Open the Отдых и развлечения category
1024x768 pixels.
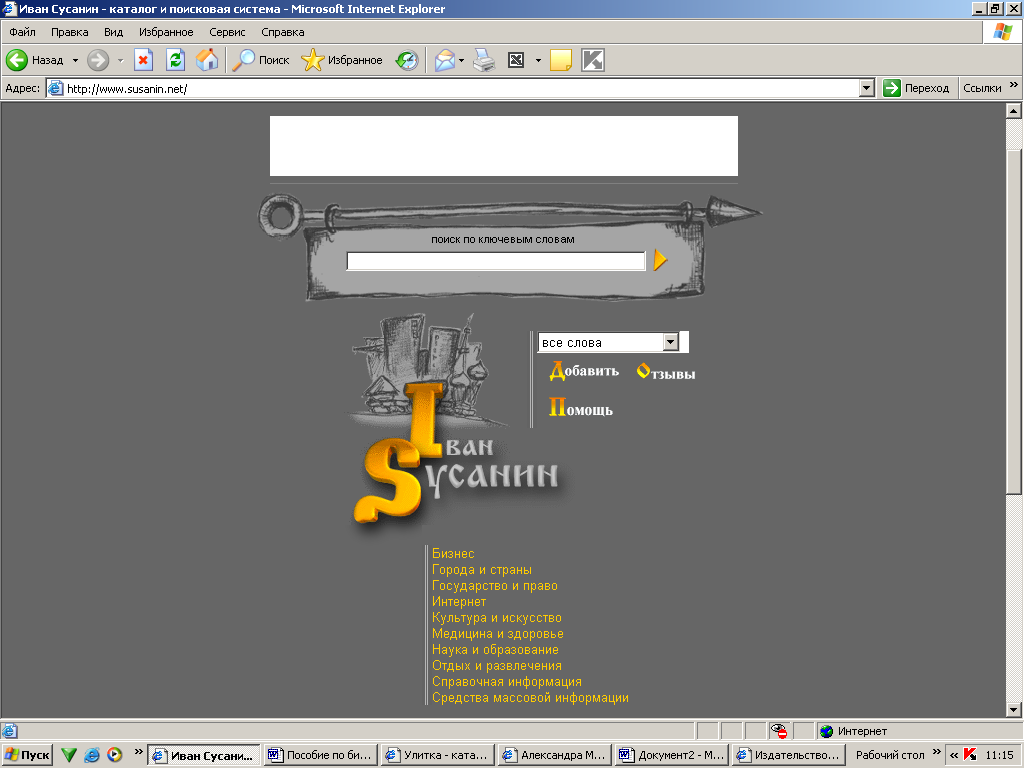(497, 665)
